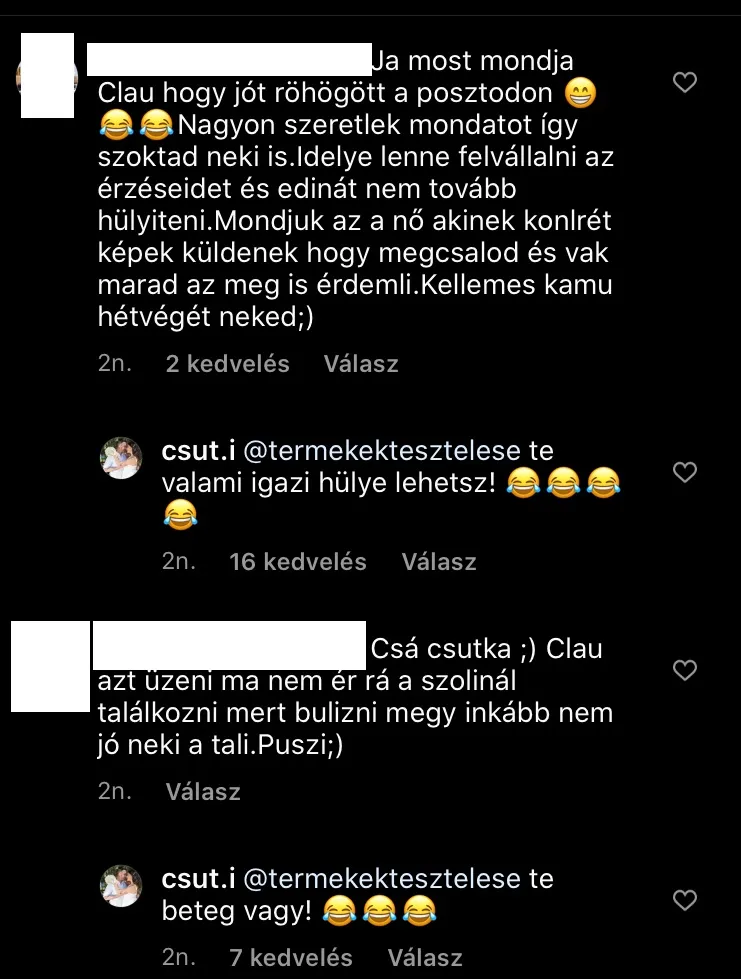741x979 pixels.
Task: Reply to the 16 kedvelés comment
Action: 439,562
